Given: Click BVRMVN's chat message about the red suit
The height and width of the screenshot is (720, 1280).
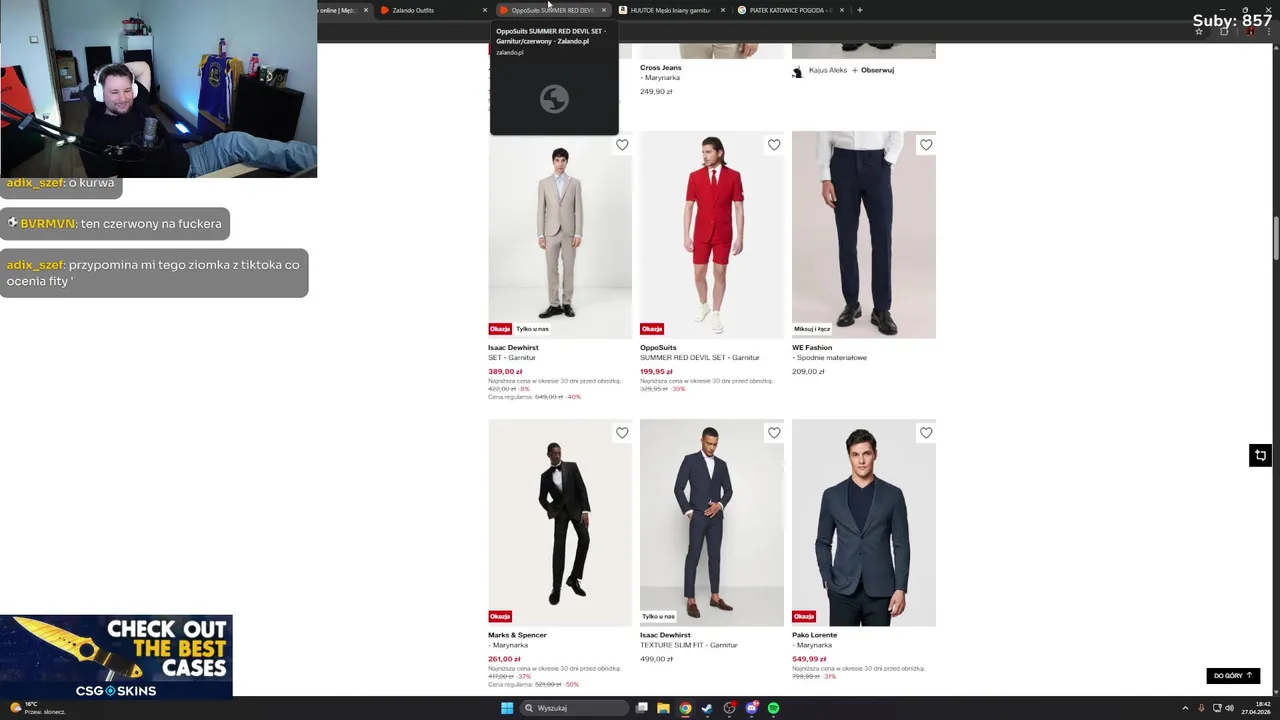Looking at the screenshot, I should coord(115,224).
